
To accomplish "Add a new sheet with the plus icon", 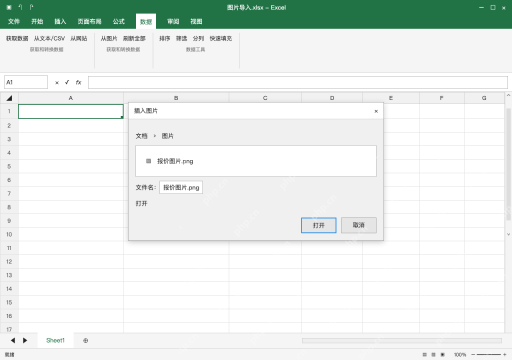I will pyautogui.click(x=86, y=341).
